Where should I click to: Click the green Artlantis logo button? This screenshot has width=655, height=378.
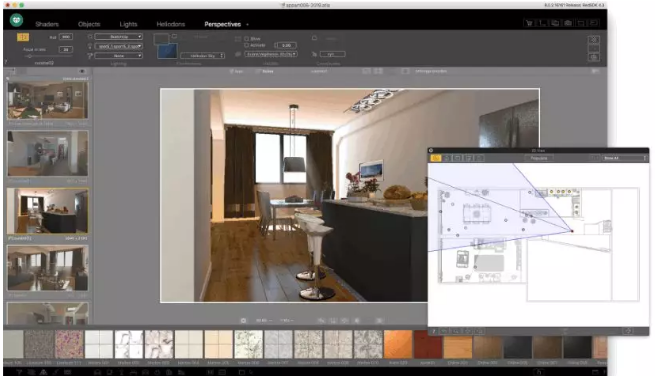click(17, 20)
